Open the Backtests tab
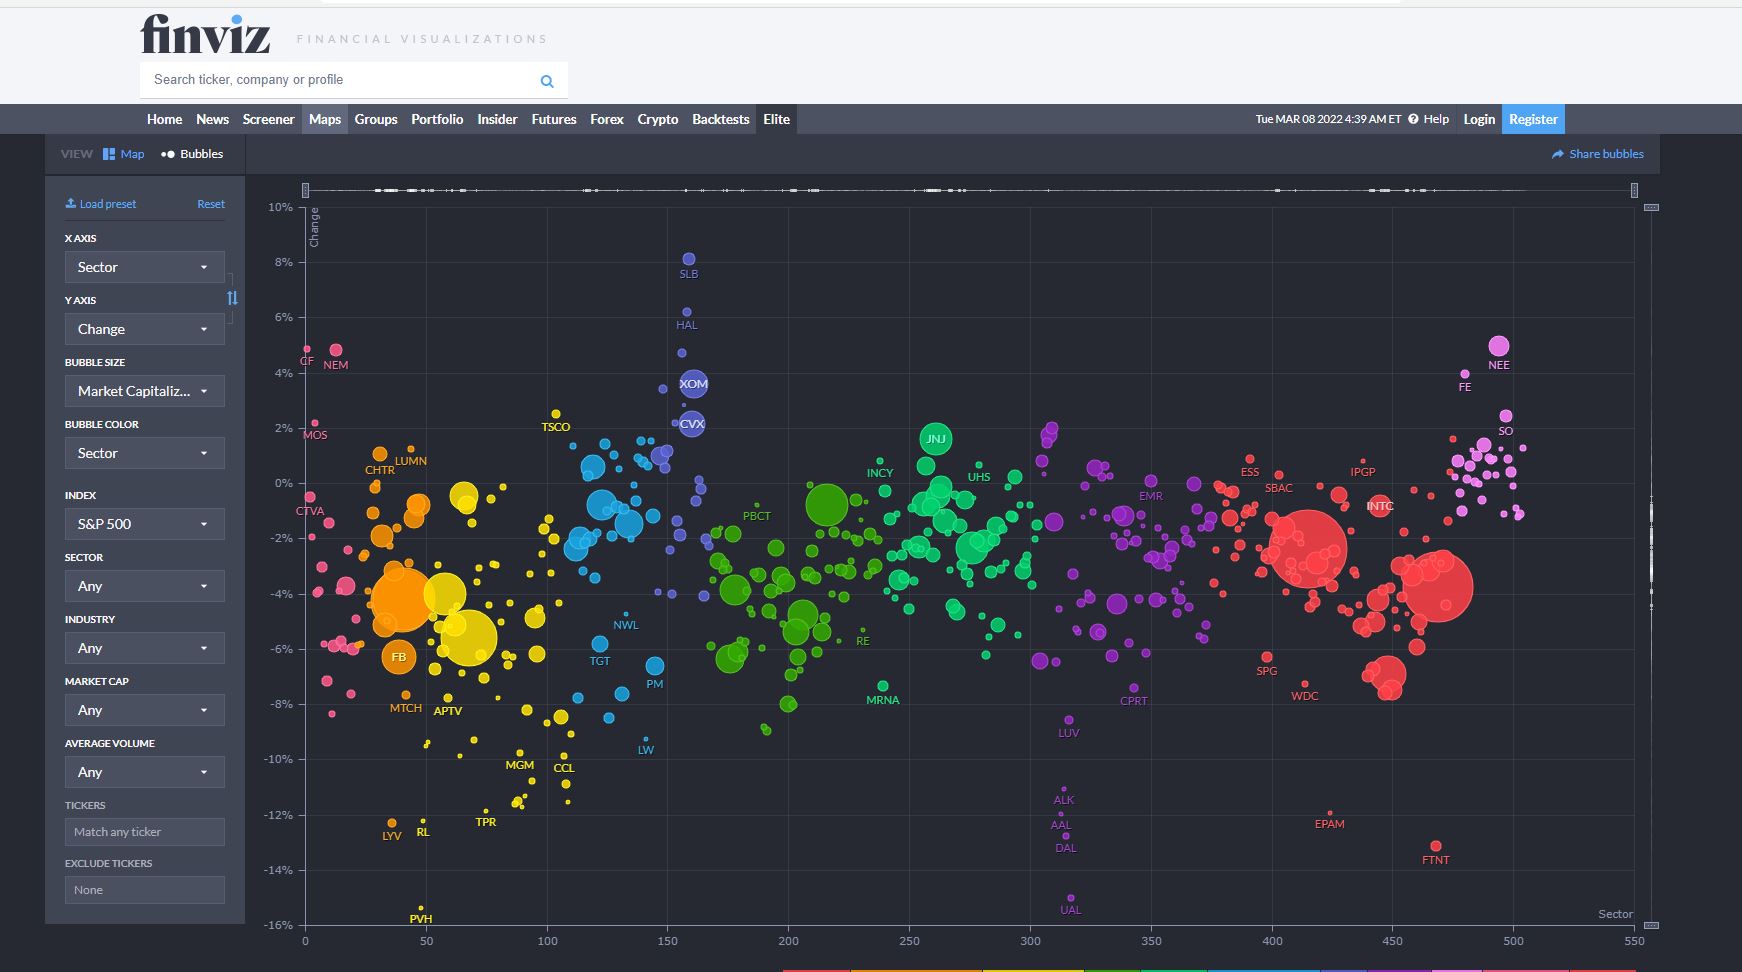1742x972 pixels. [721, 119]
